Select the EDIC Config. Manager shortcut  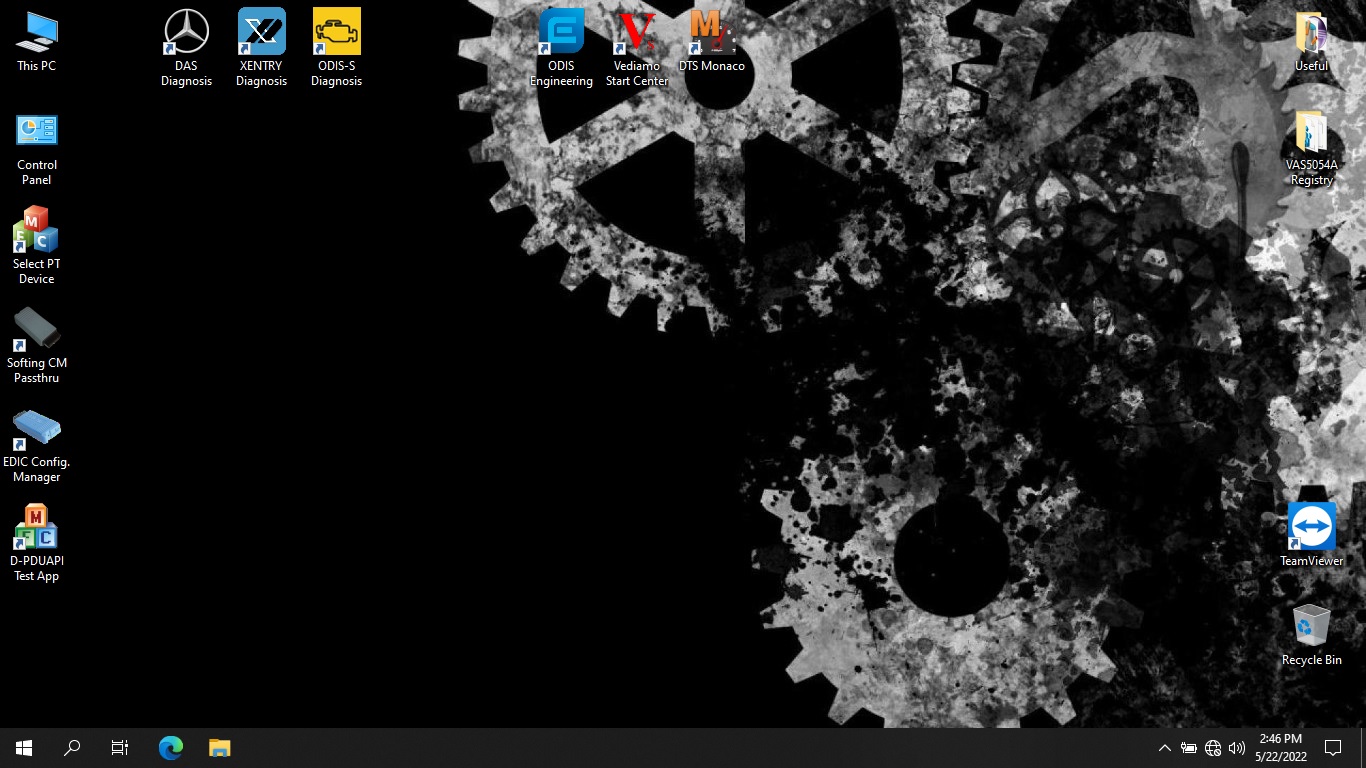(37, 444)
